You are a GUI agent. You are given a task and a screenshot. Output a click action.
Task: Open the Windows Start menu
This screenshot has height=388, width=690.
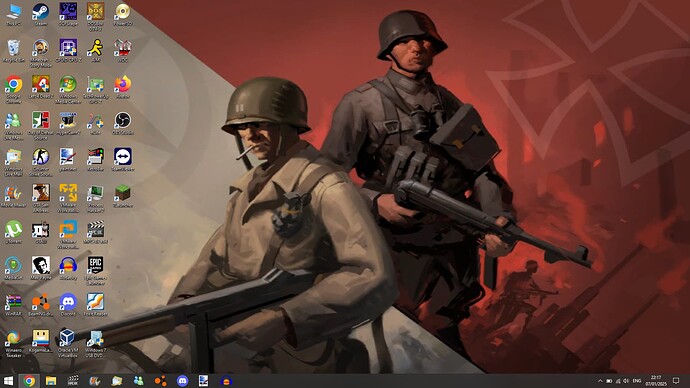[x=8, y=381]
